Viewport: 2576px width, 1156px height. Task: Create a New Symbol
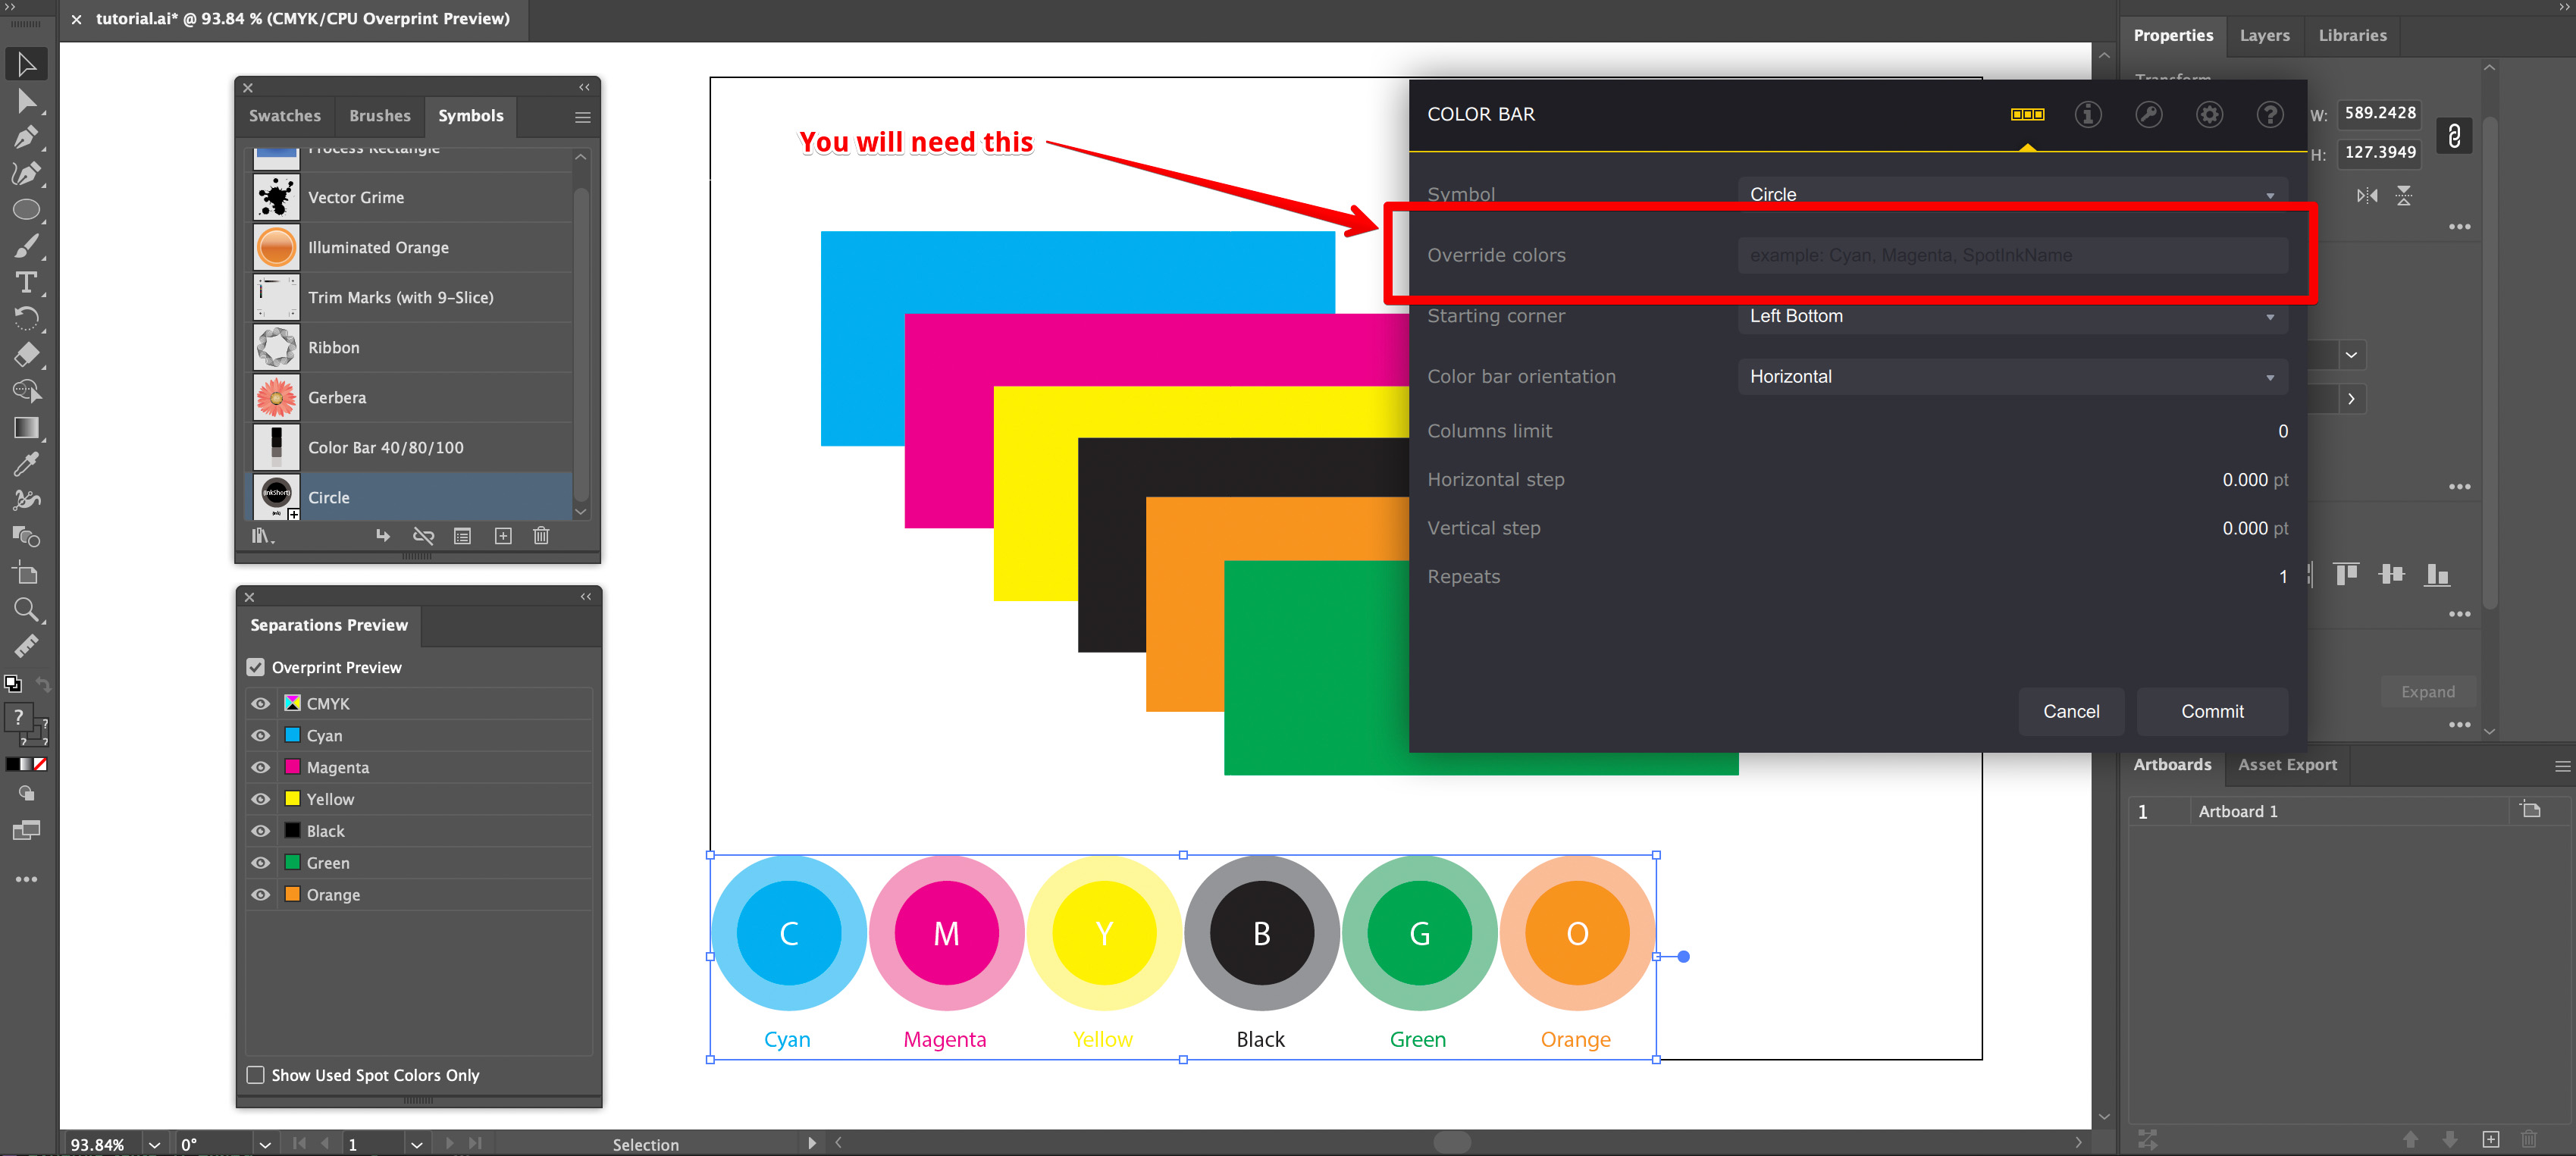(503, 536)
